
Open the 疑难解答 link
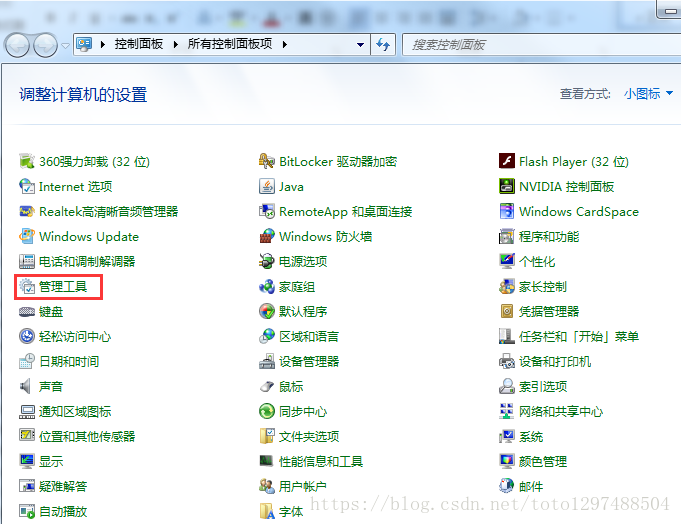(x=63, y=487)
